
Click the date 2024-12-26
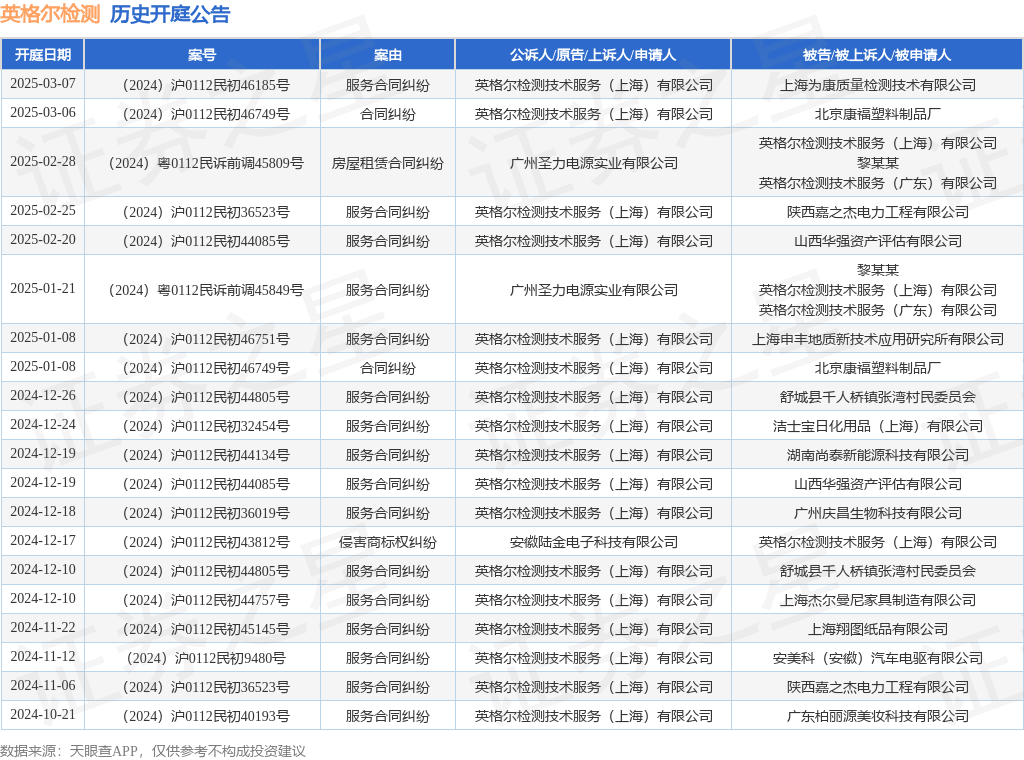click(x=43, y=396)
